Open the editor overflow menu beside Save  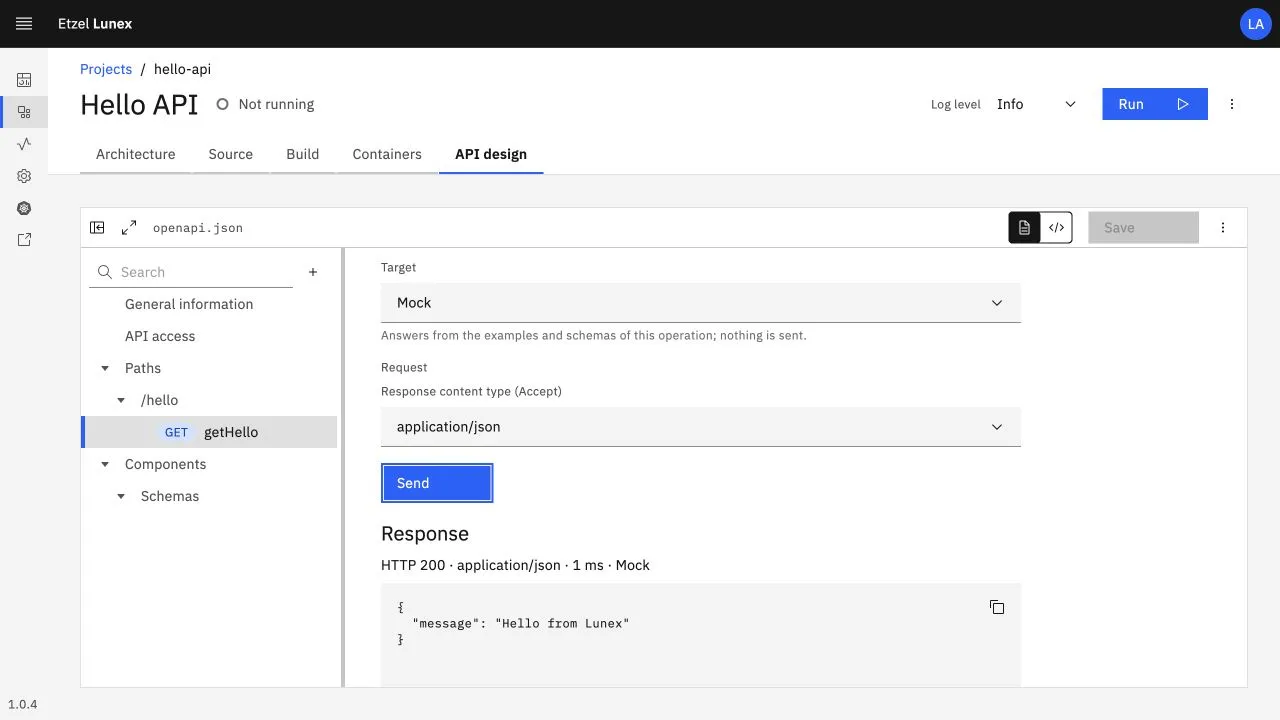click(1222, 228)
